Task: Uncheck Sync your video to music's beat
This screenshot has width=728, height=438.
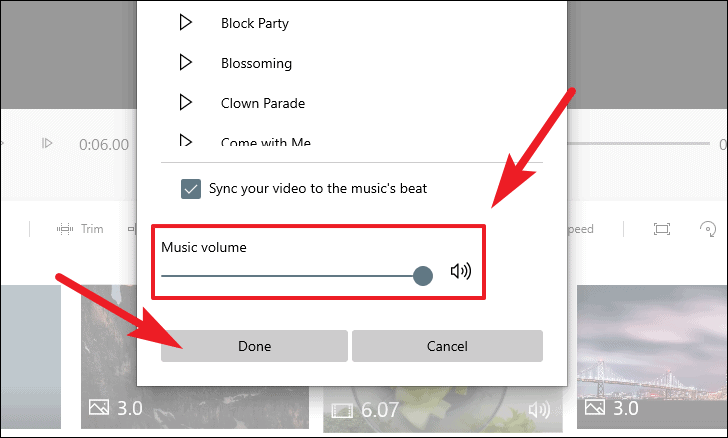Action: pos(191,189)
